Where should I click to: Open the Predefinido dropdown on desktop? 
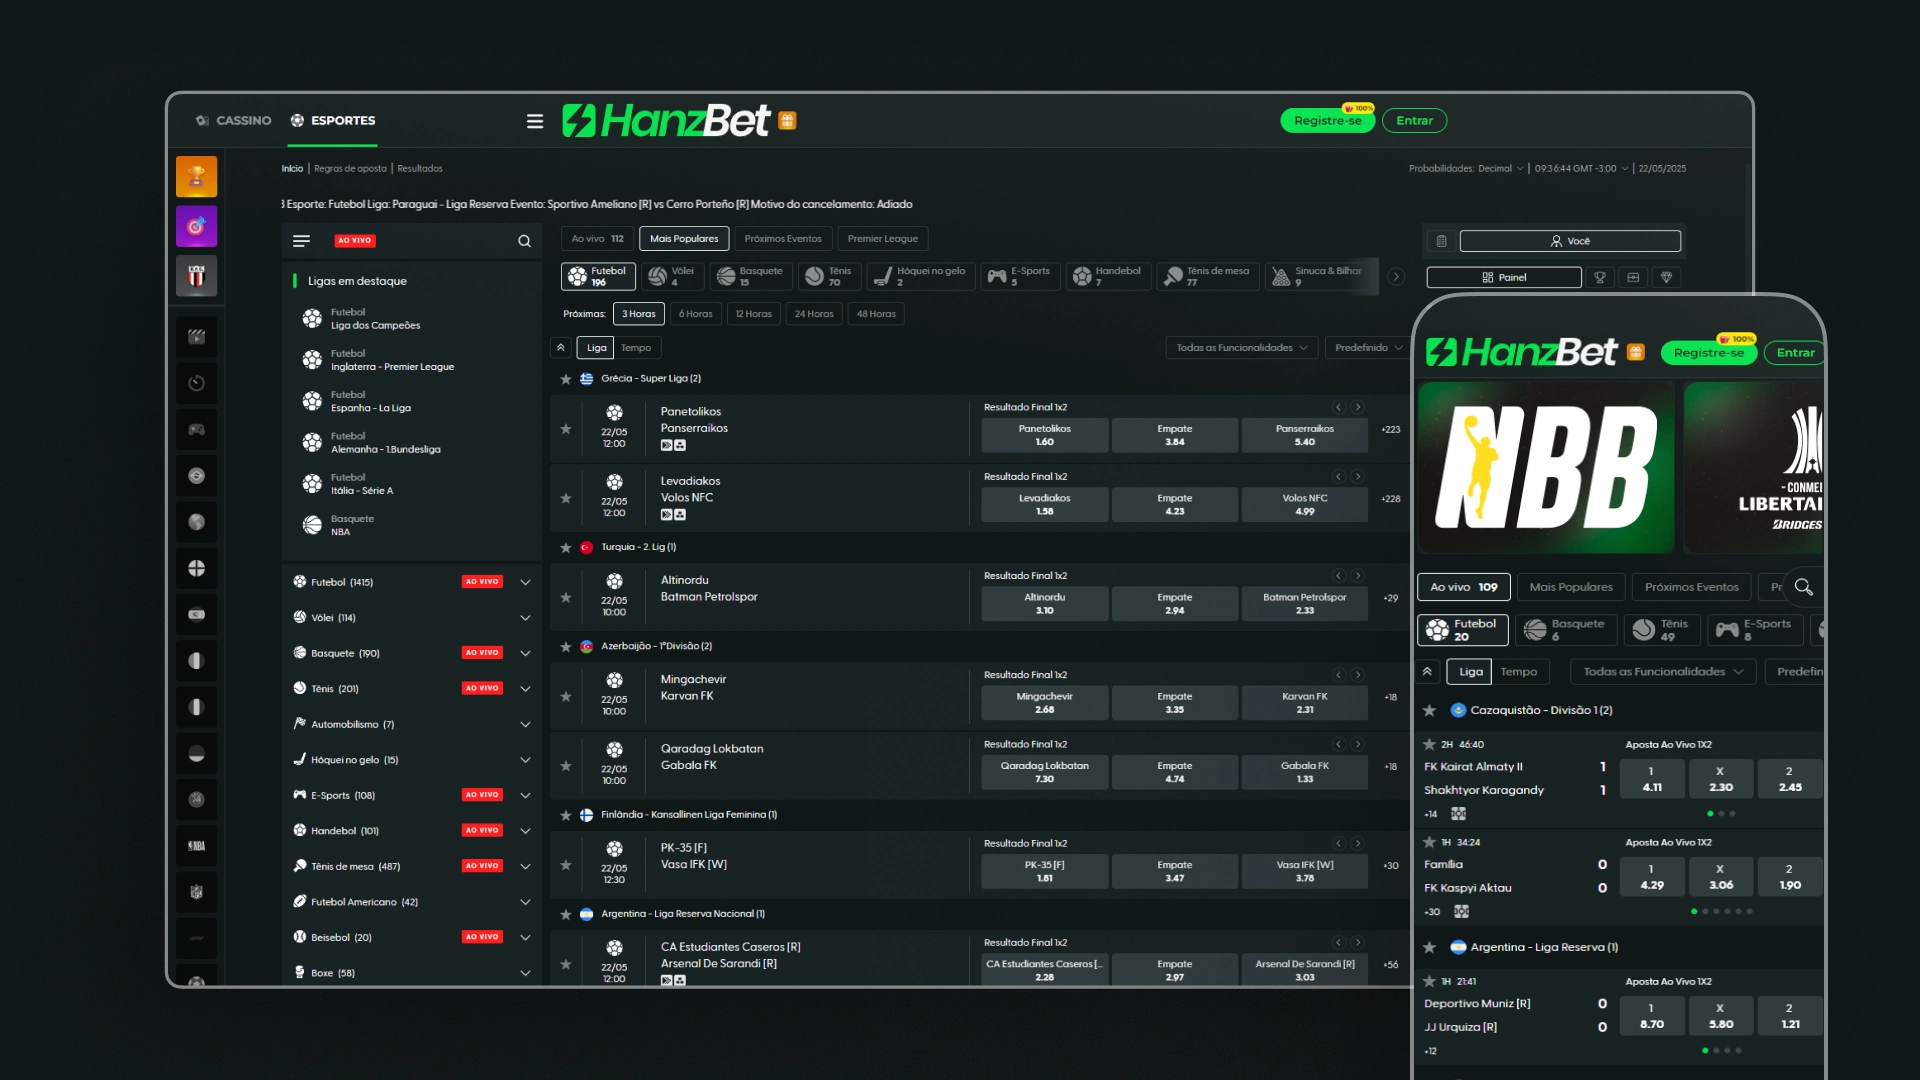[x=1368, y=348]
